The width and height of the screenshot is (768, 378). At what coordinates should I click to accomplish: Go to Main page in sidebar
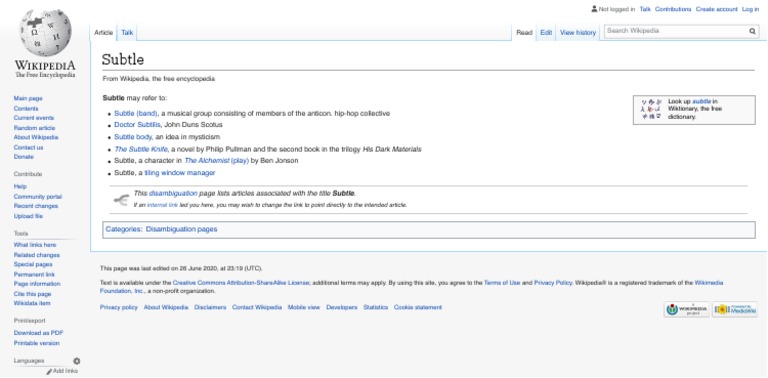click(28, 98)
